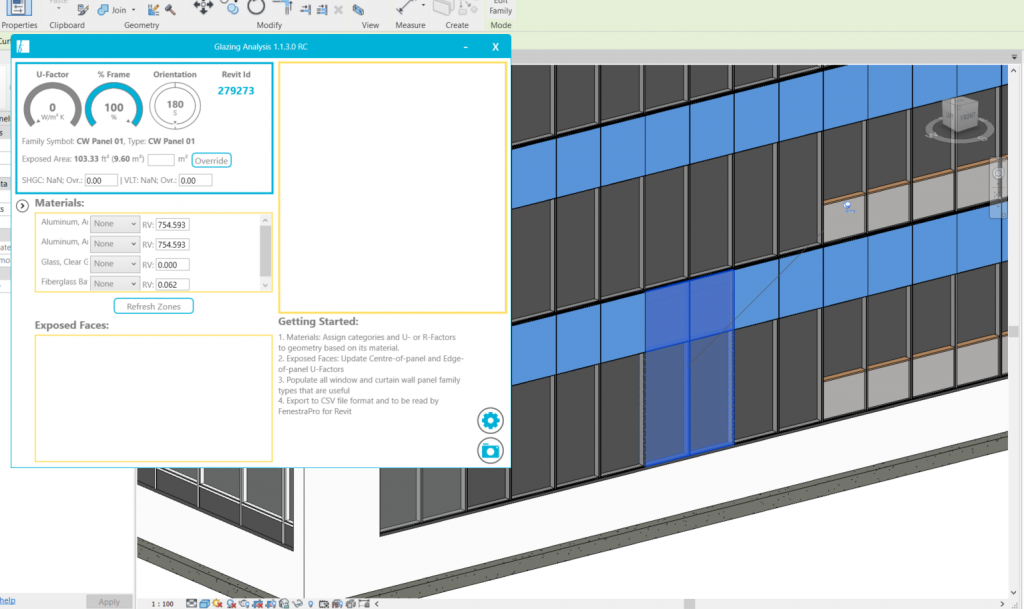Expand the Materials section arrow
This screenshot has height=609, width=1024.
tap(22, 206)
